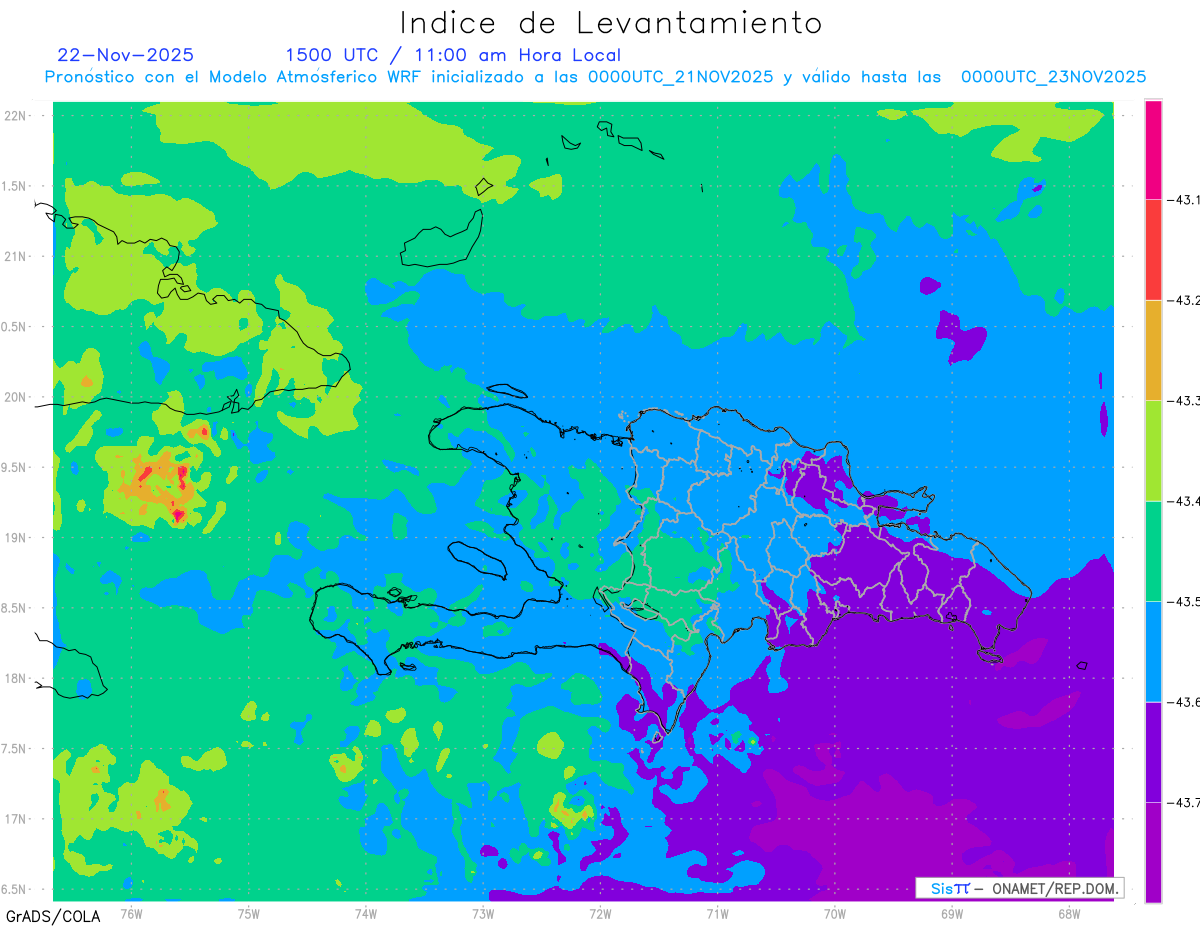This screenshot has height=927, width=1200.
Task: Click the latitude label '18N'
Action: coord(15,678)
